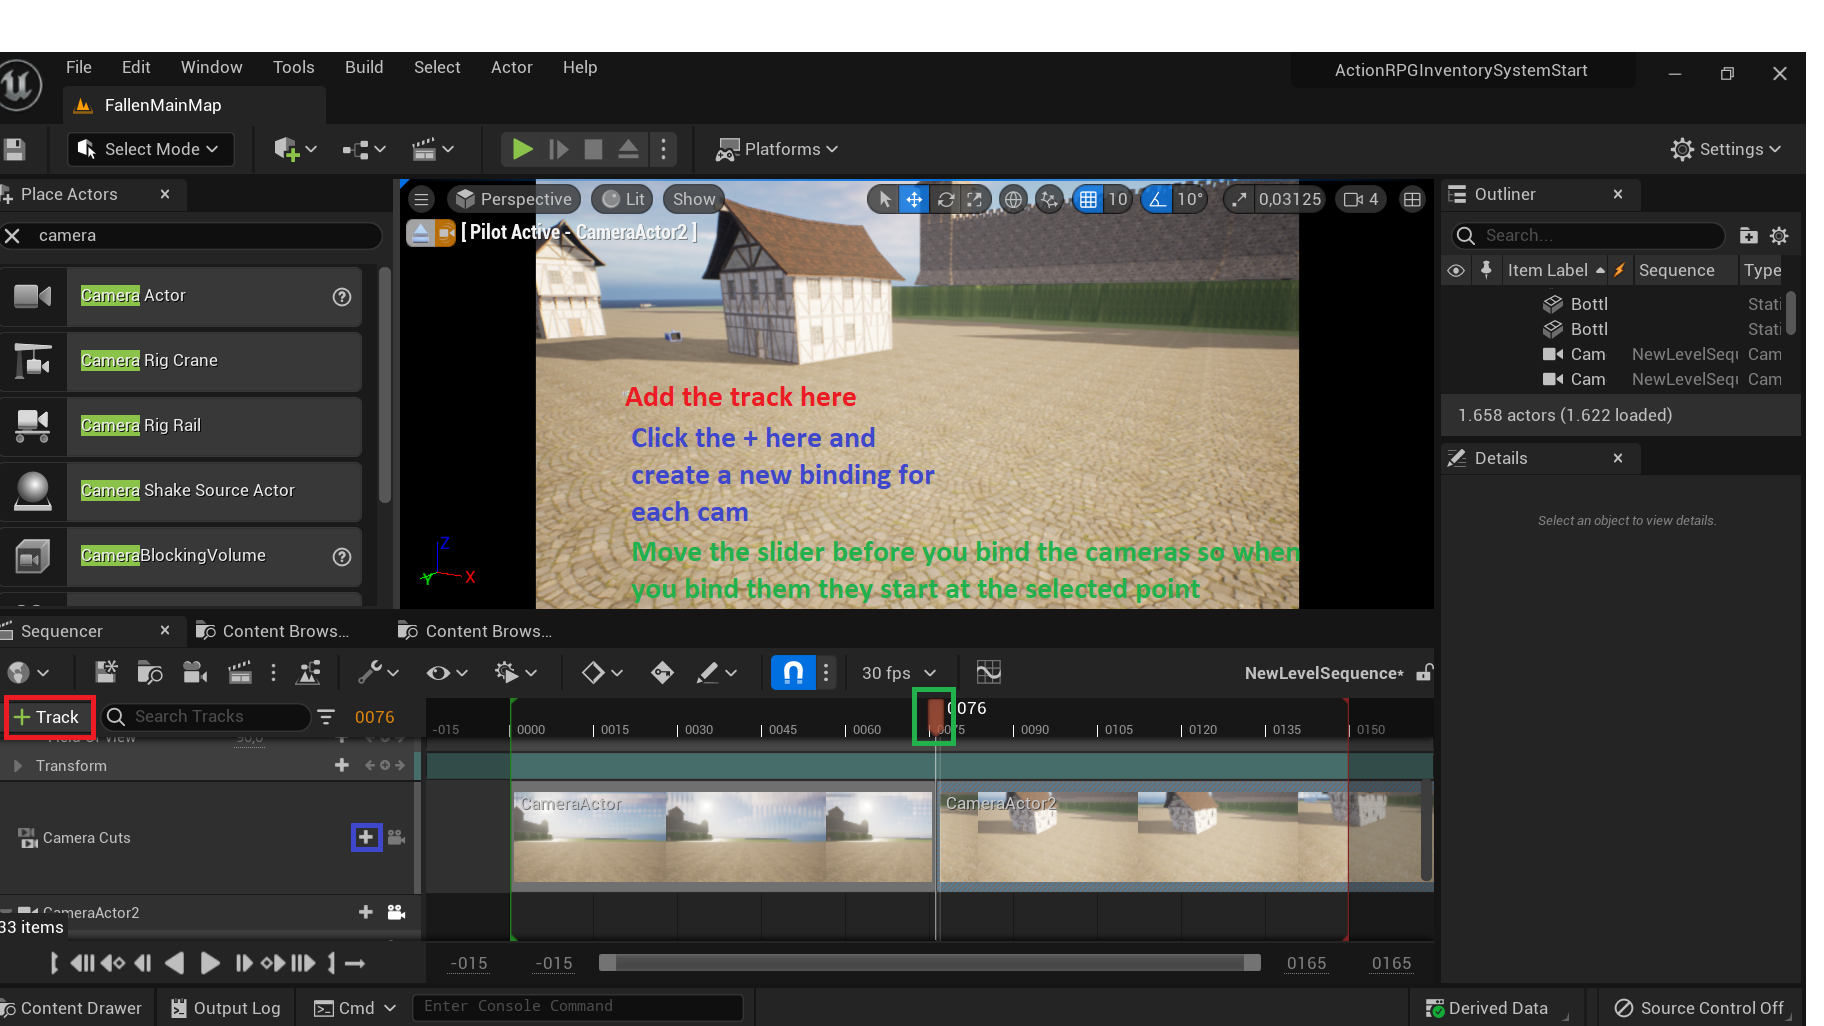The image size is (1824, 1026).
Task: Click the Search Tracks field in Sequencer
Action: (x=207, y=717)
